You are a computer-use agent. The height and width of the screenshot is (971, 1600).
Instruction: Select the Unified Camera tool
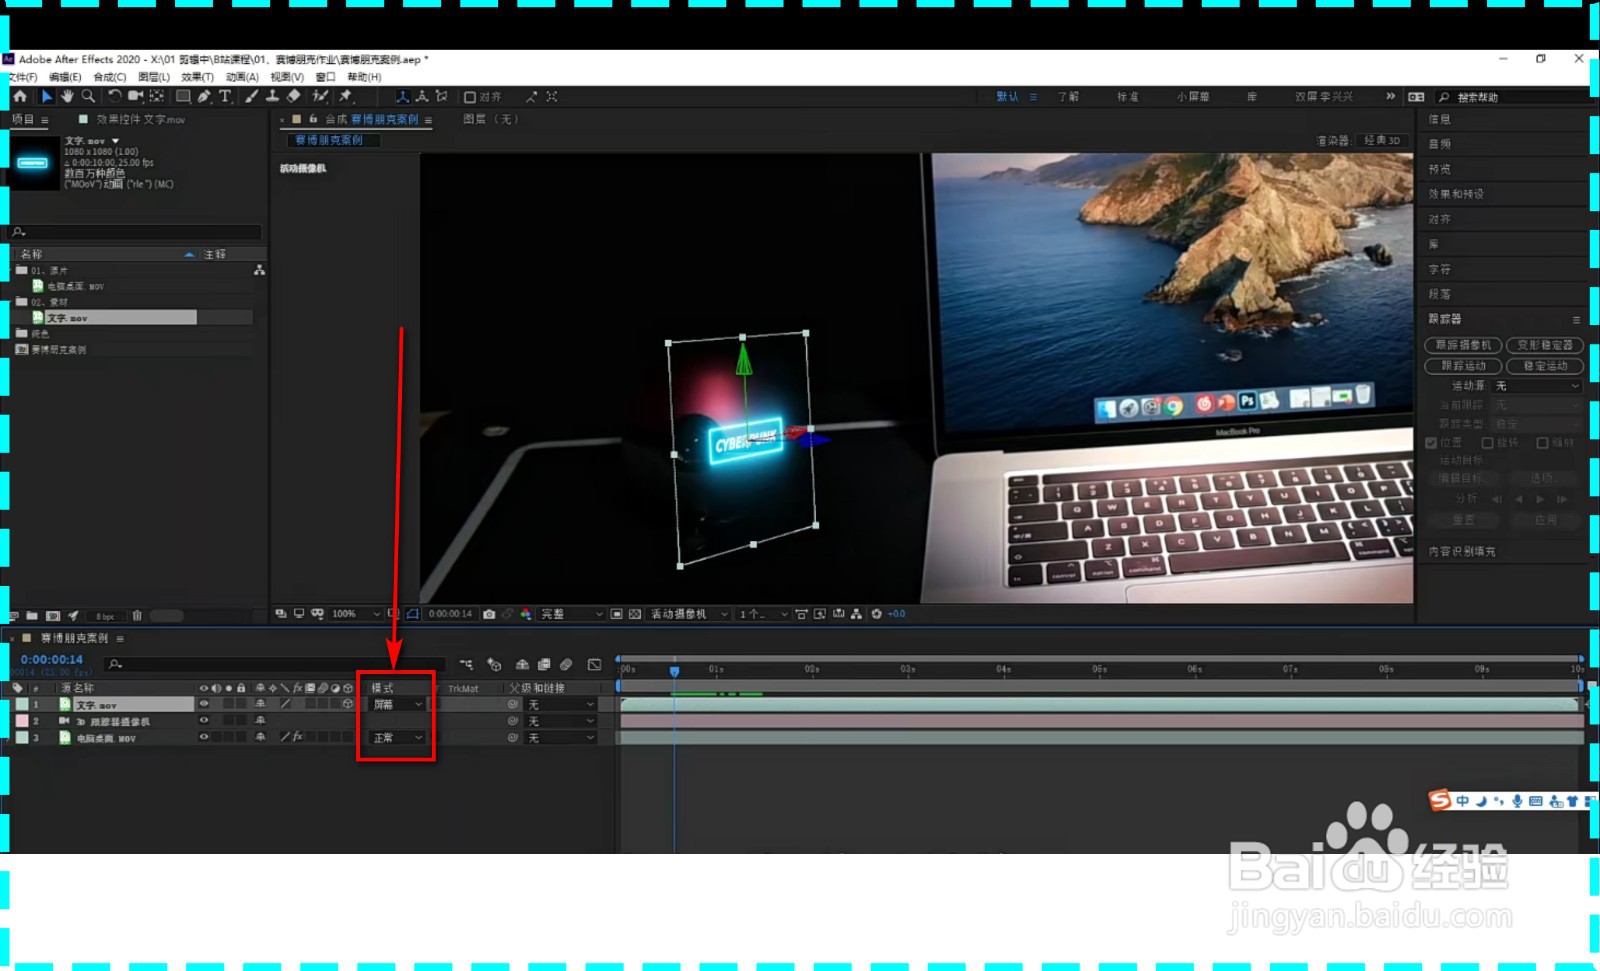[x=135, y=96]
